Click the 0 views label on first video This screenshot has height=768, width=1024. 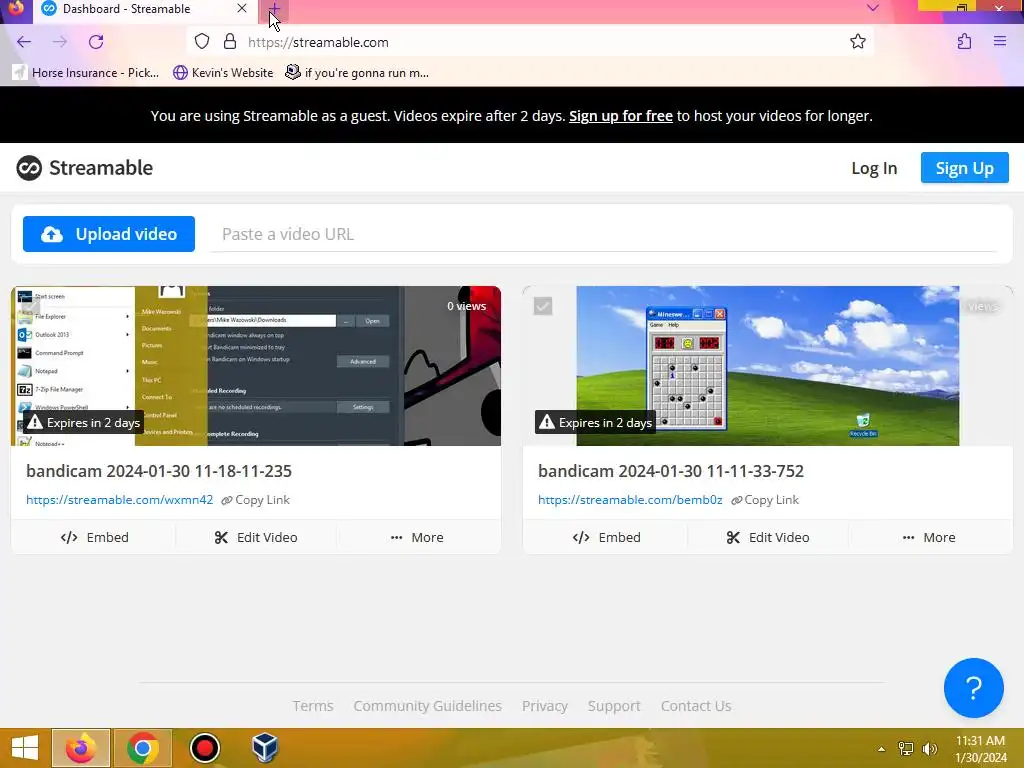[x=466, y=306]
